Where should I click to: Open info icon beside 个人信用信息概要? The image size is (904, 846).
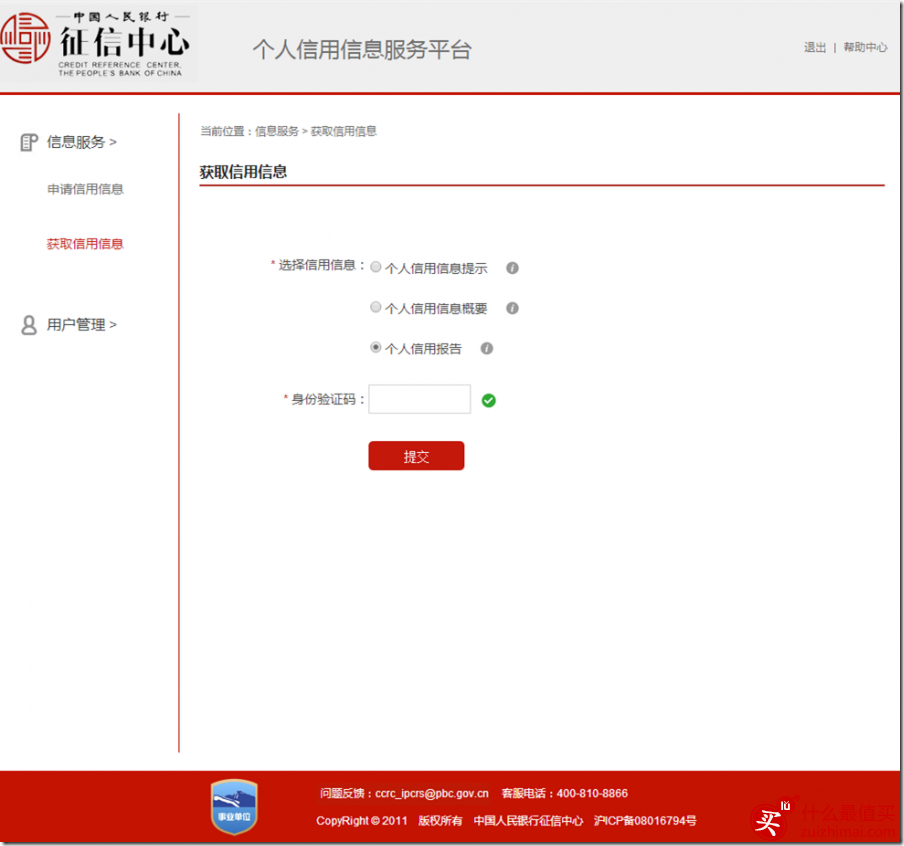click(x=512, y=309)
